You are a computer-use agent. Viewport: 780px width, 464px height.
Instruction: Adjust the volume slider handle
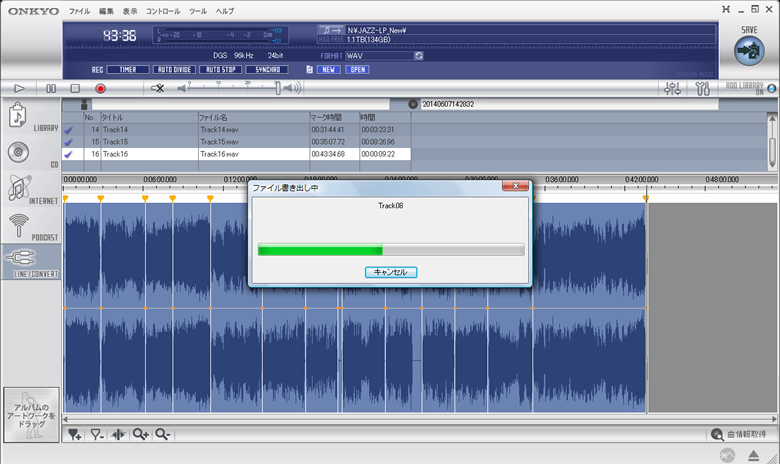(x=277, y=89)
